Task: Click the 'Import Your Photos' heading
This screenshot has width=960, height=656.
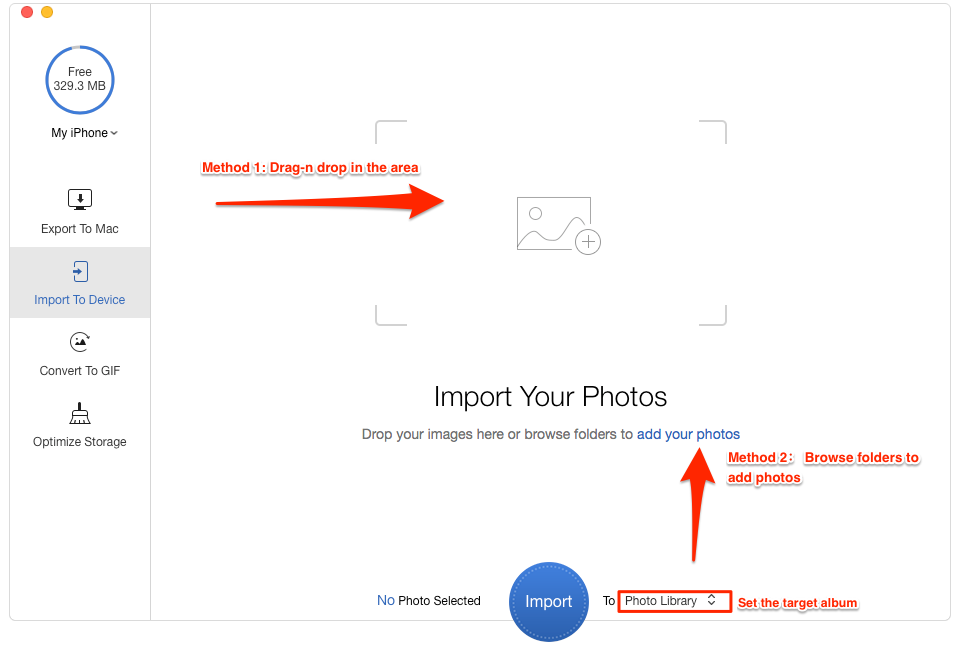Action: (550, 397)
